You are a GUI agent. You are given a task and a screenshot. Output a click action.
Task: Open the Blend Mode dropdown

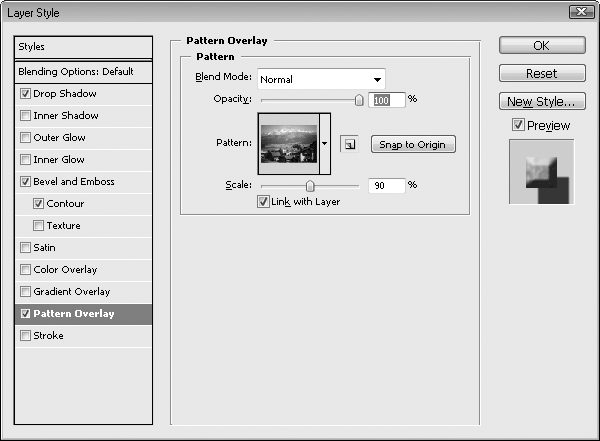(321, 79)
